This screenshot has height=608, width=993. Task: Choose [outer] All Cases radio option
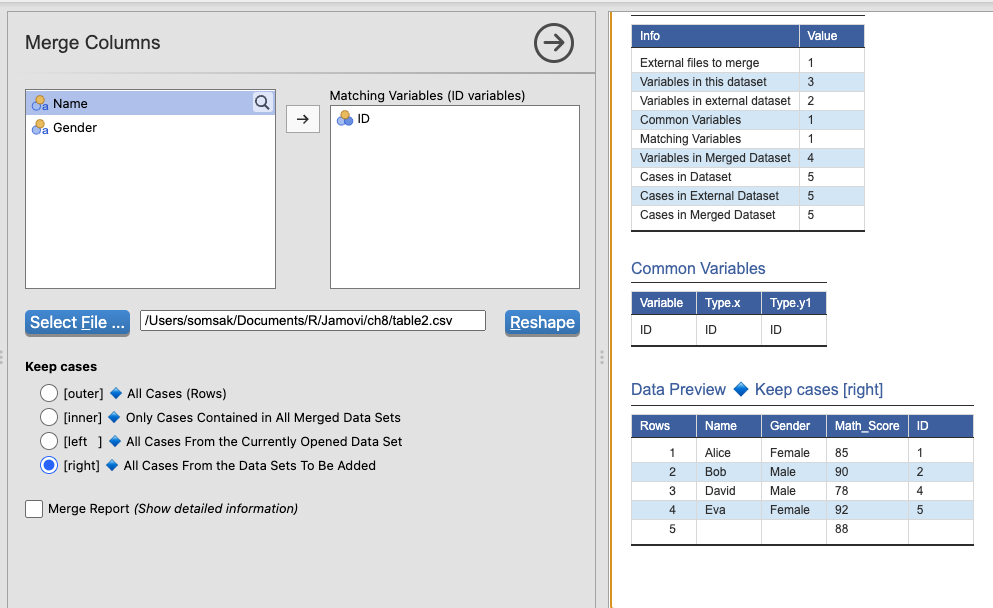(x=49, y=393)
